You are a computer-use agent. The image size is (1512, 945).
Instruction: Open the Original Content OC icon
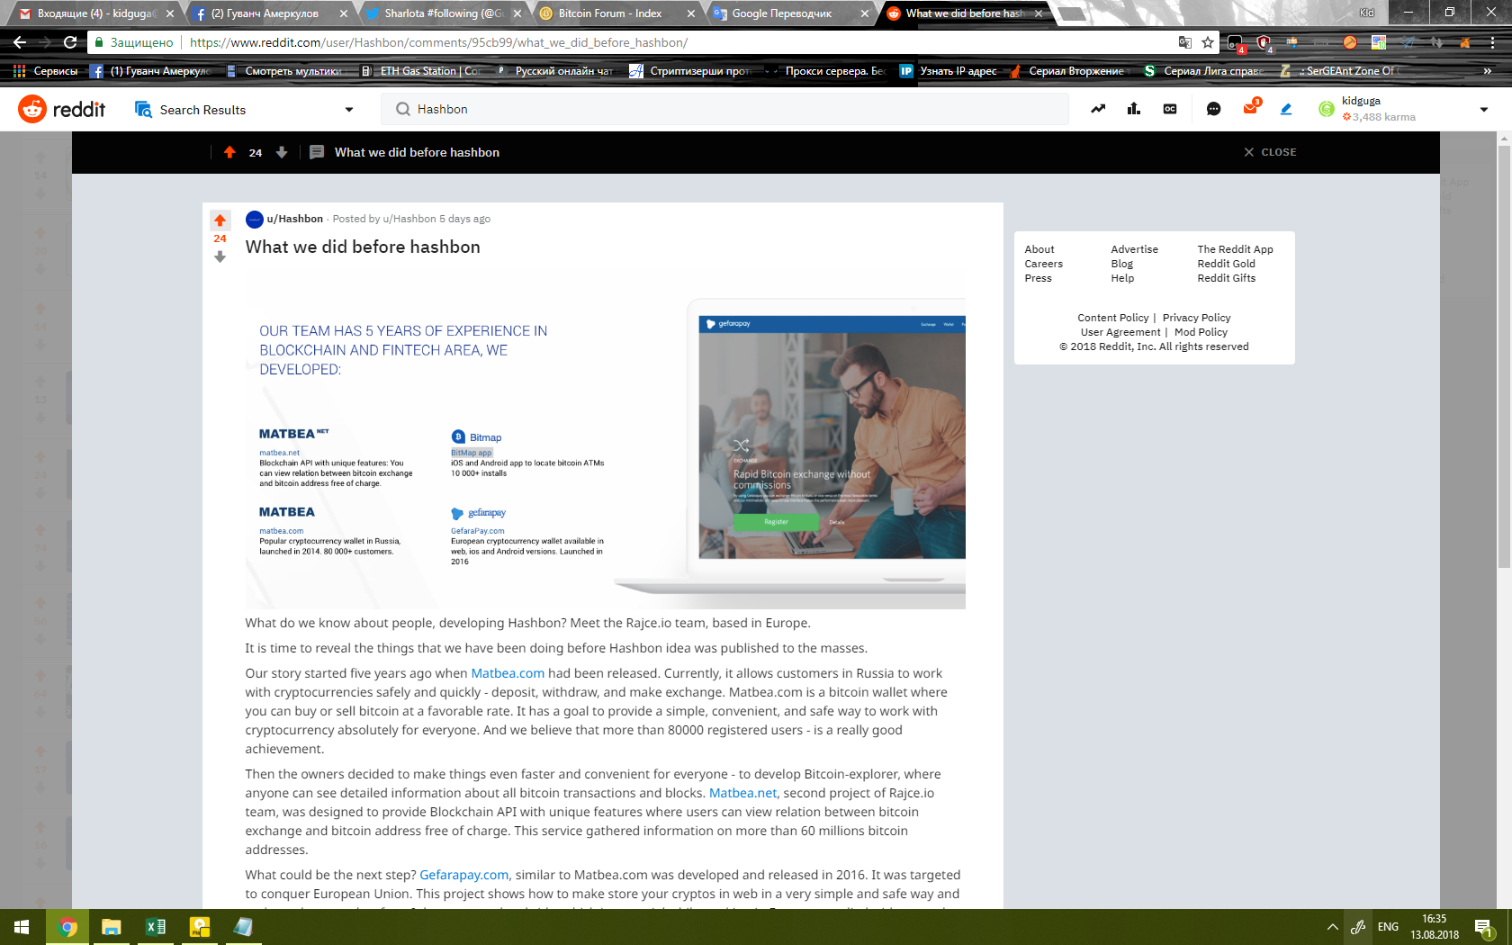pyautogui.click(x=1170, y=109)
